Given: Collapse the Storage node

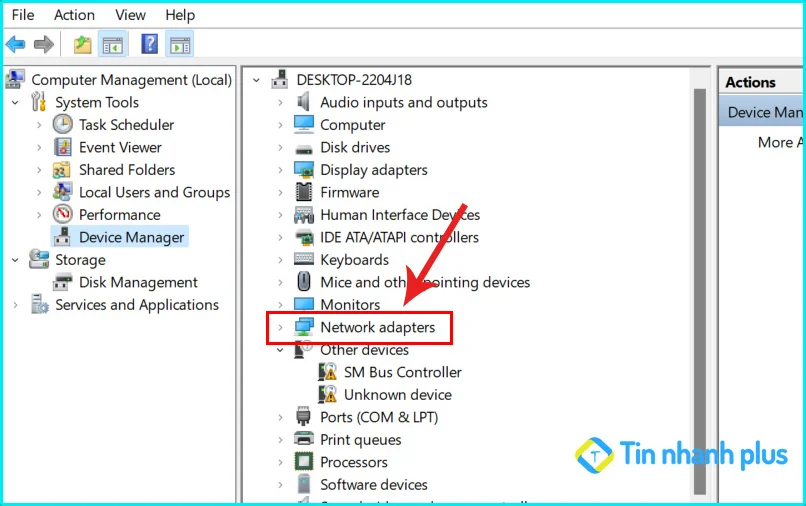Looking at the screenshot, I should pos(15,260).
